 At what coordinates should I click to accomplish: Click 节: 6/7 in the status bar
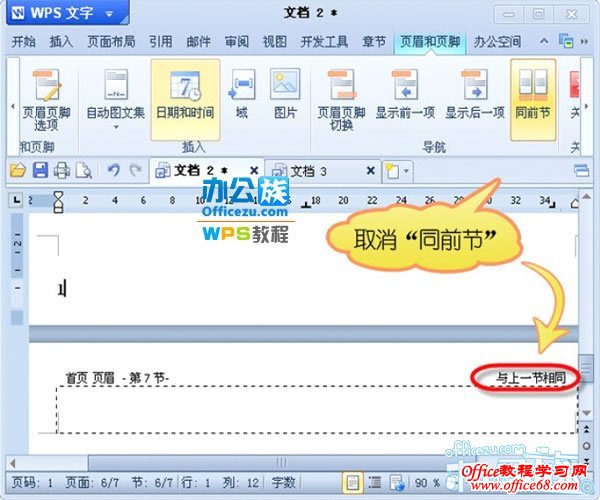point(152,483)
